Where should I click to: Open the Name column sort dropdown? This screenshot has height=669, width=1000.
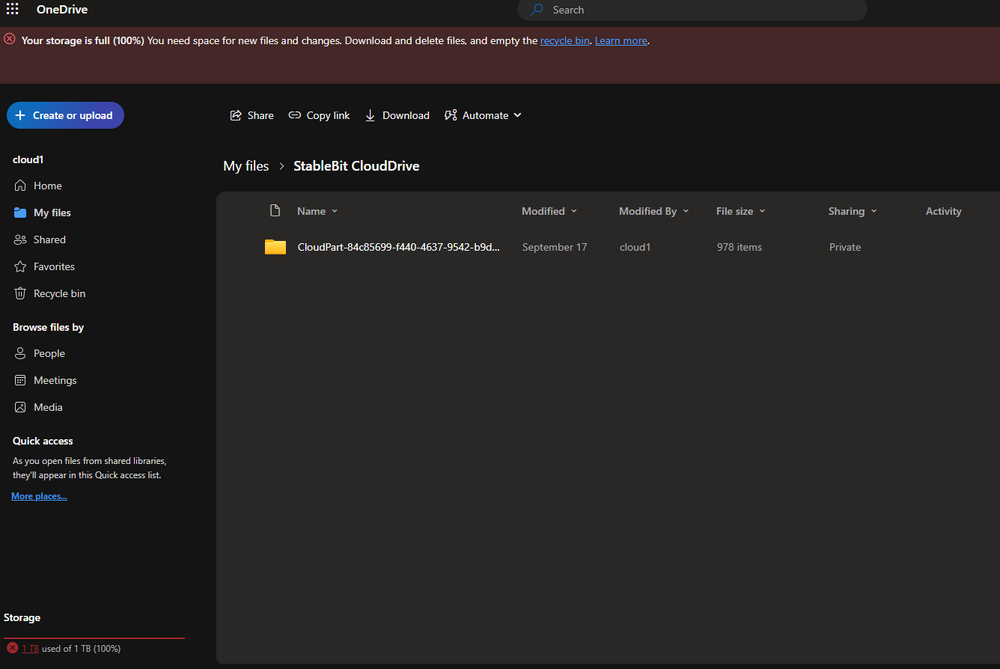tap(334, 211)
